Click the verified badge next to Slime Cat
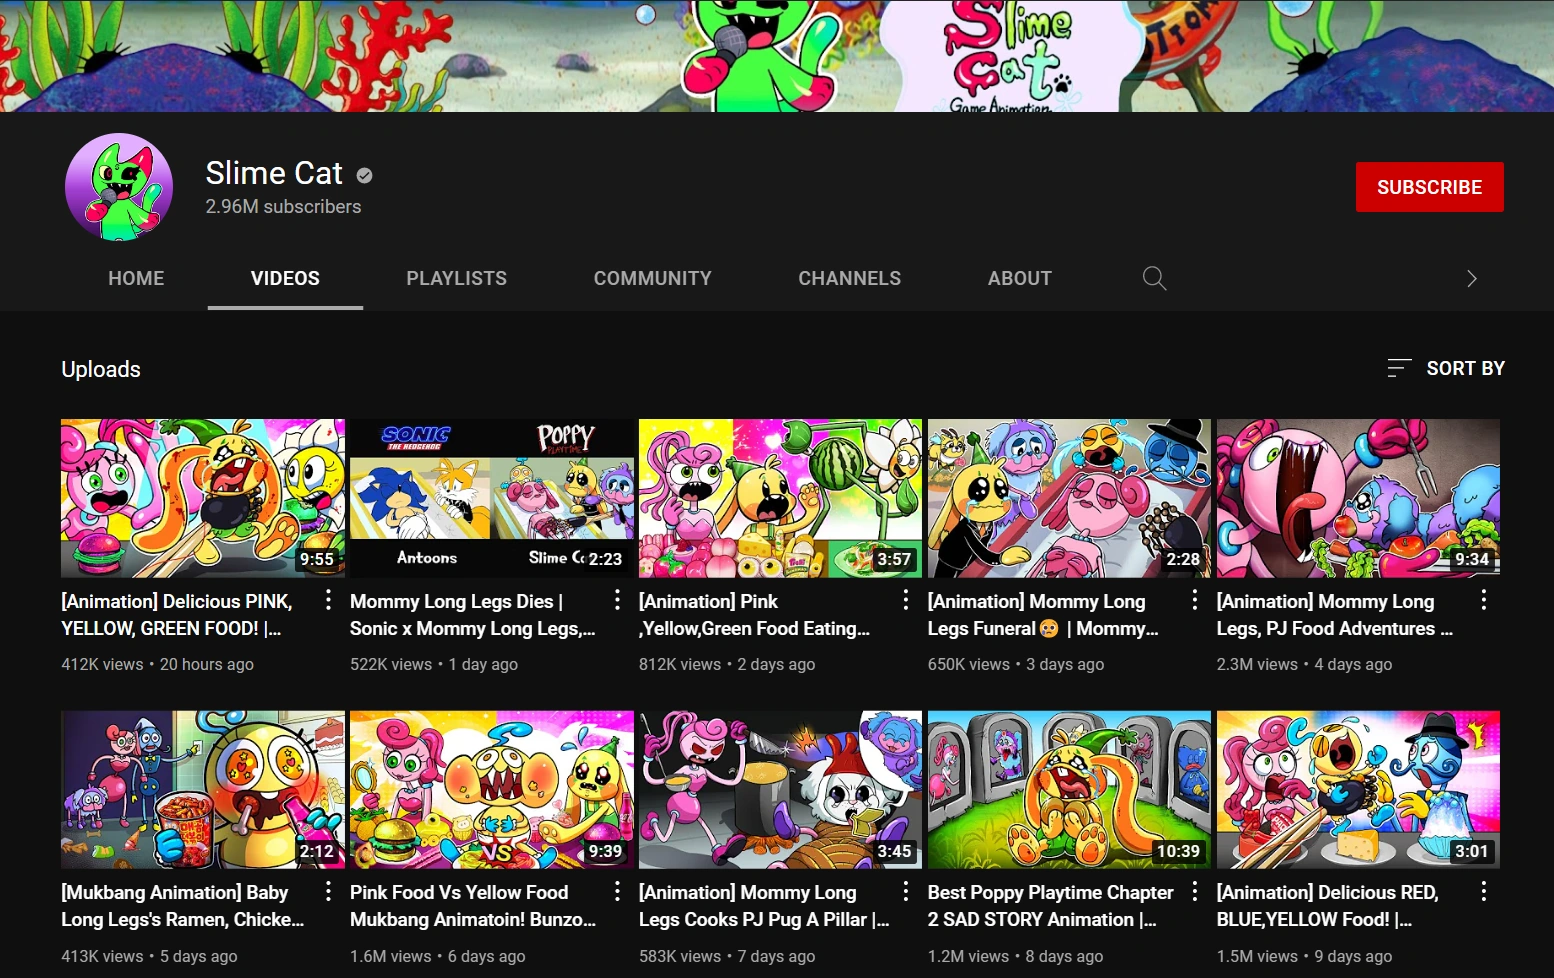This screenshot has width=1554, height=978. tap(363, 174)
